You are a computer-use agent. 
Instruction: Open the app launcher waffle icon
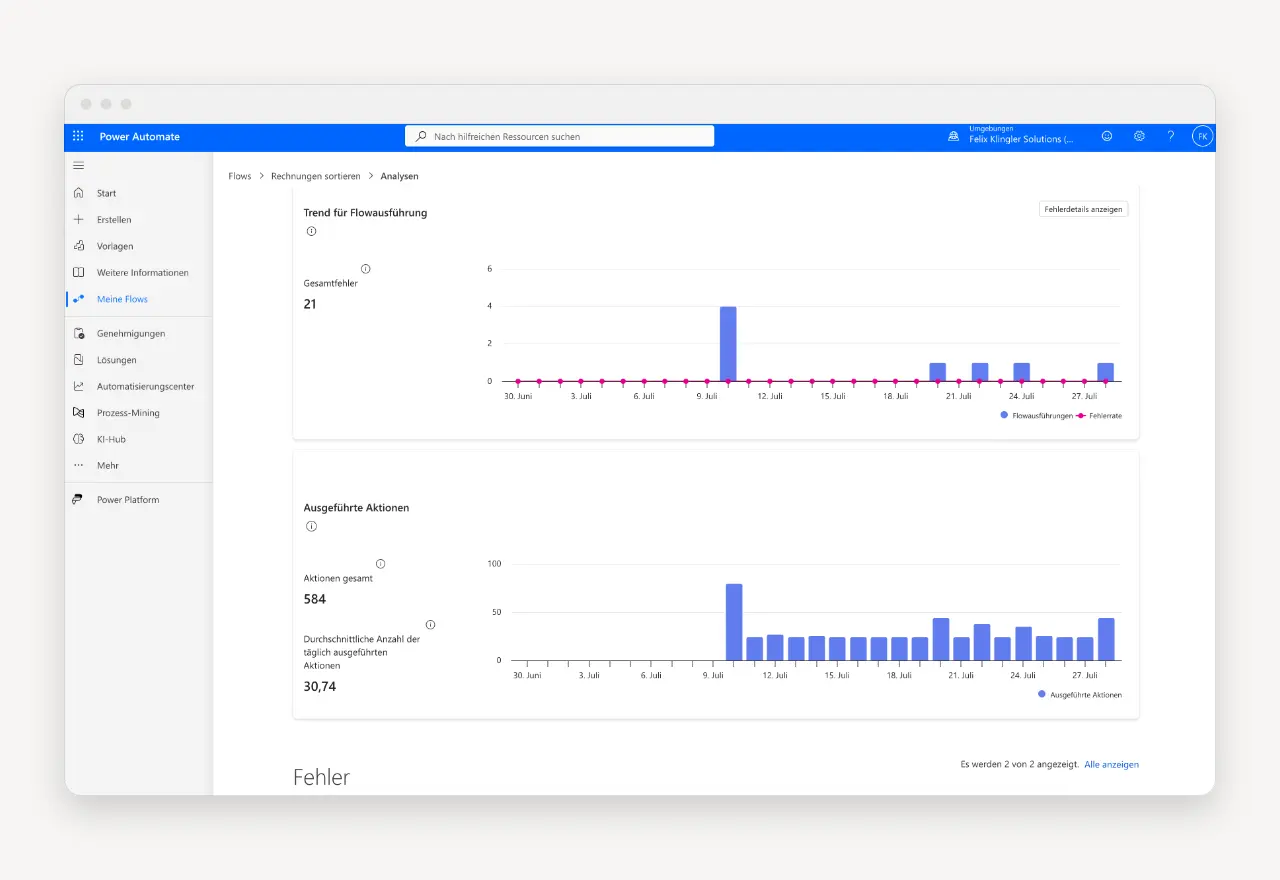[78, 136]
